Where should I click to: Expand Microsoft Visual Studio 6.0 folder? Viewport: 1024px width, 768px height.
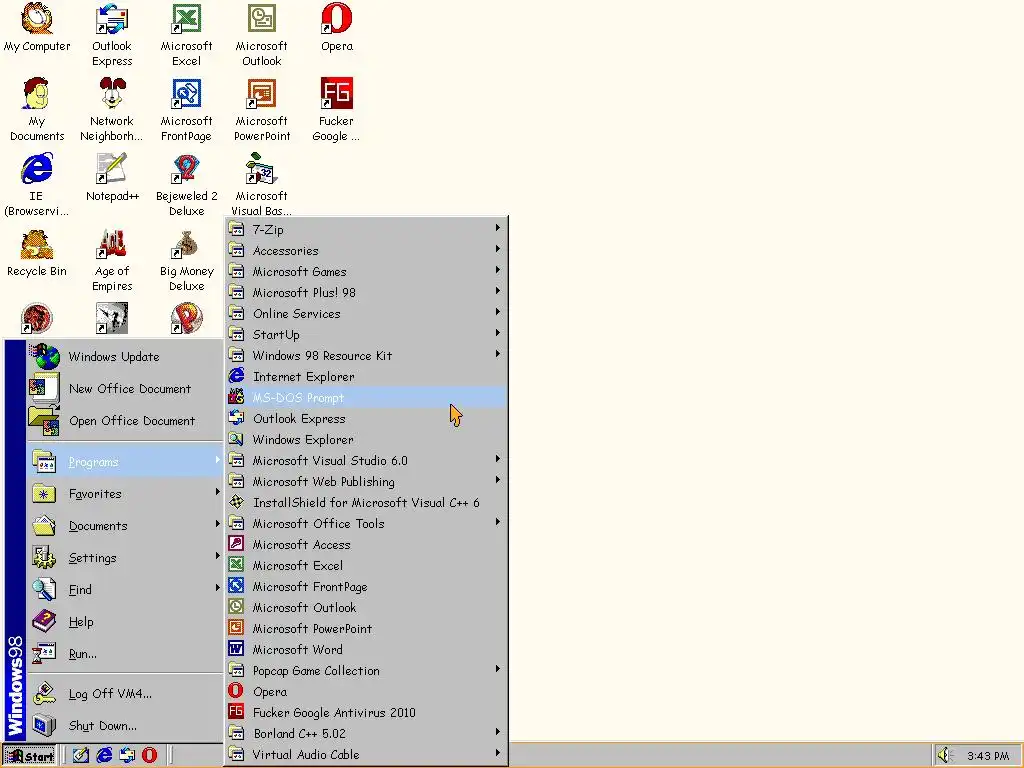(366, 460)
